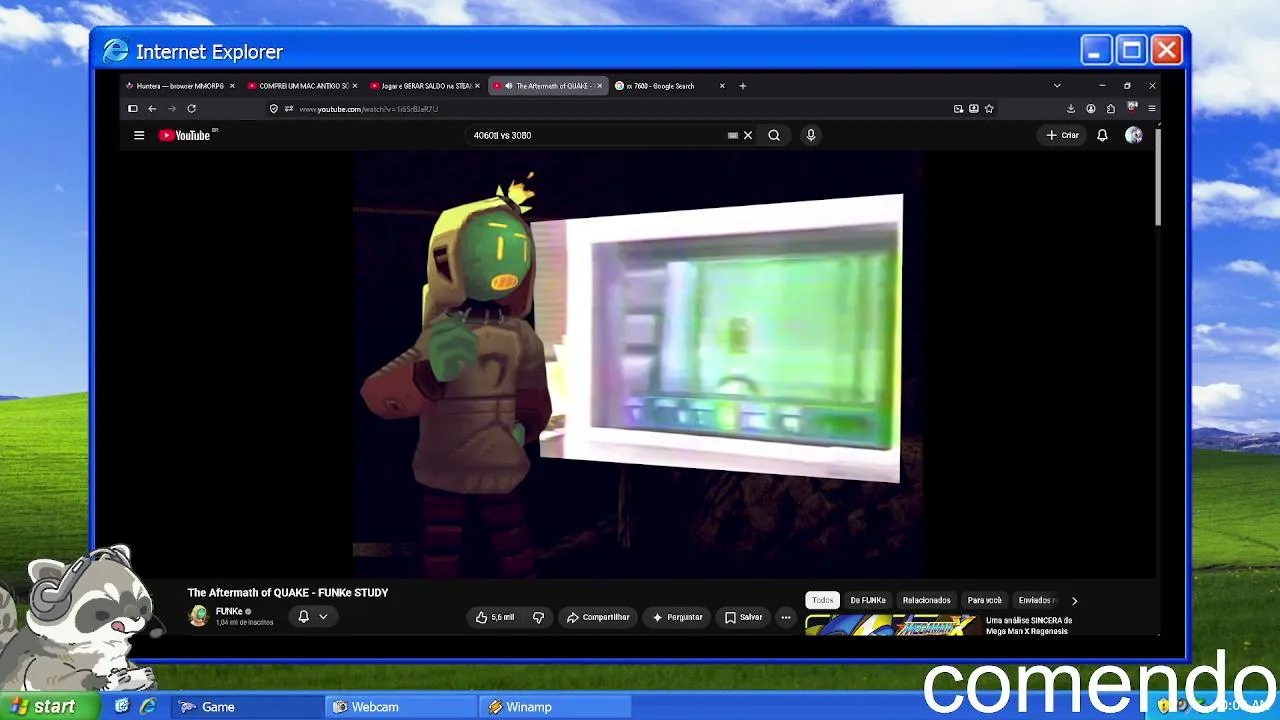Click the browser address bar URL
This screenshot has width=1280, height=720.
point(368,109)
